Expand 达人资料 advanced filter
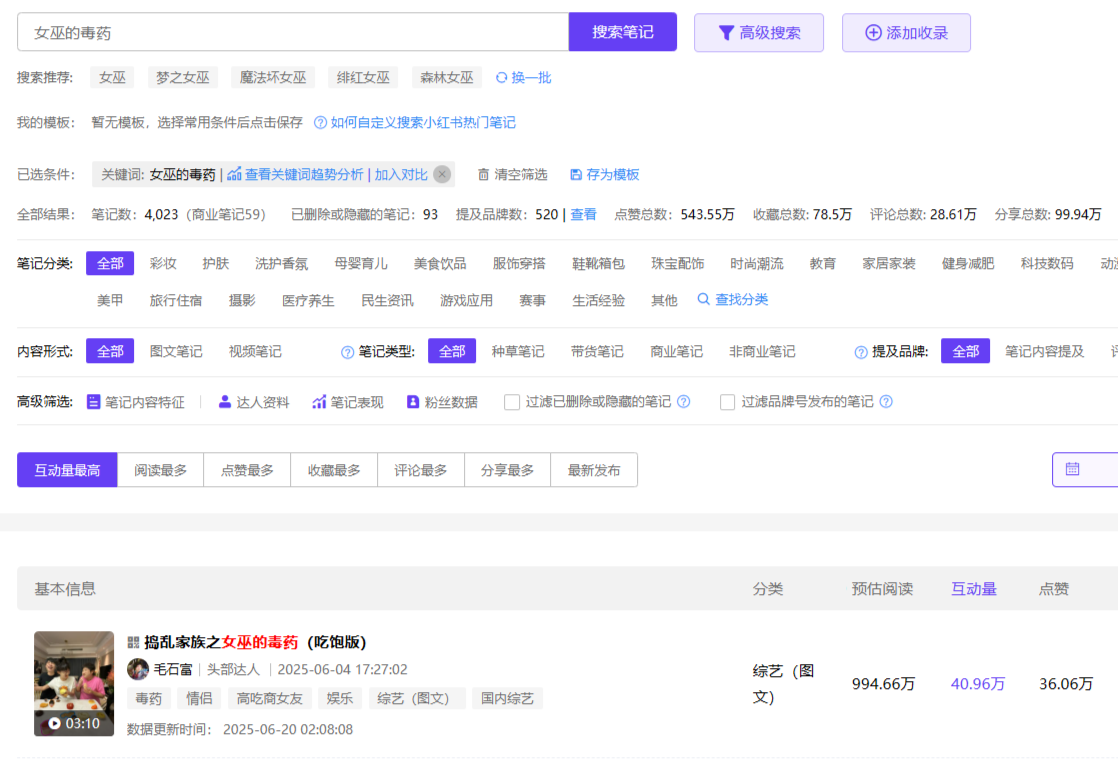The height and width of the screenshot is (769, 1118). [254, 402]
